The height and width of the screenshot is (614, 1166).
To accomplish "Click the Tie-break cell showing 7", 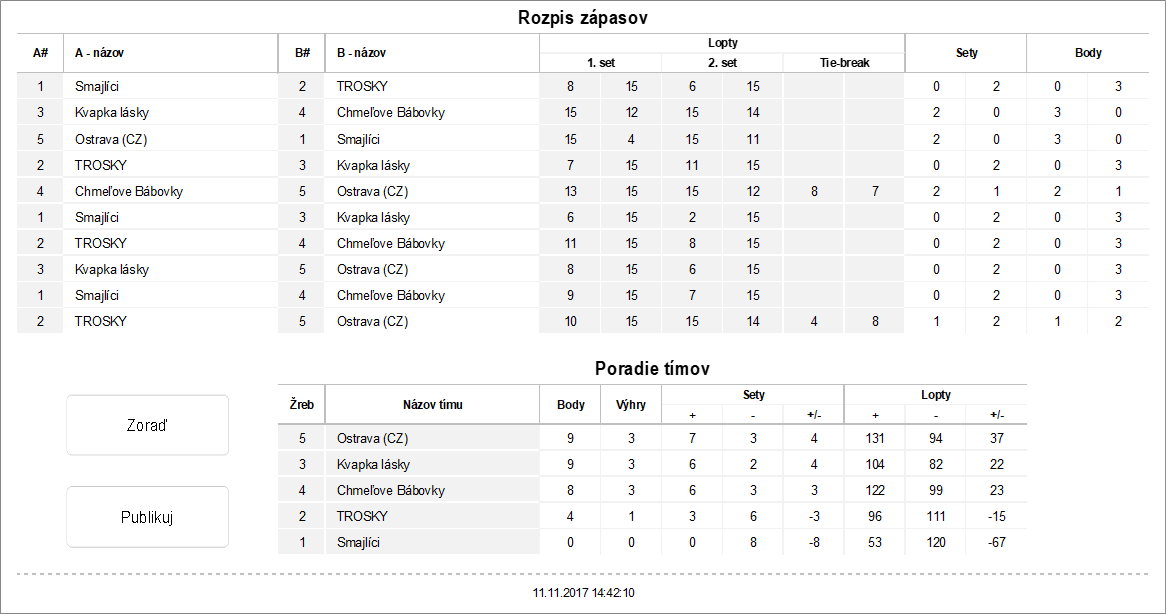I will coord(875,191).
